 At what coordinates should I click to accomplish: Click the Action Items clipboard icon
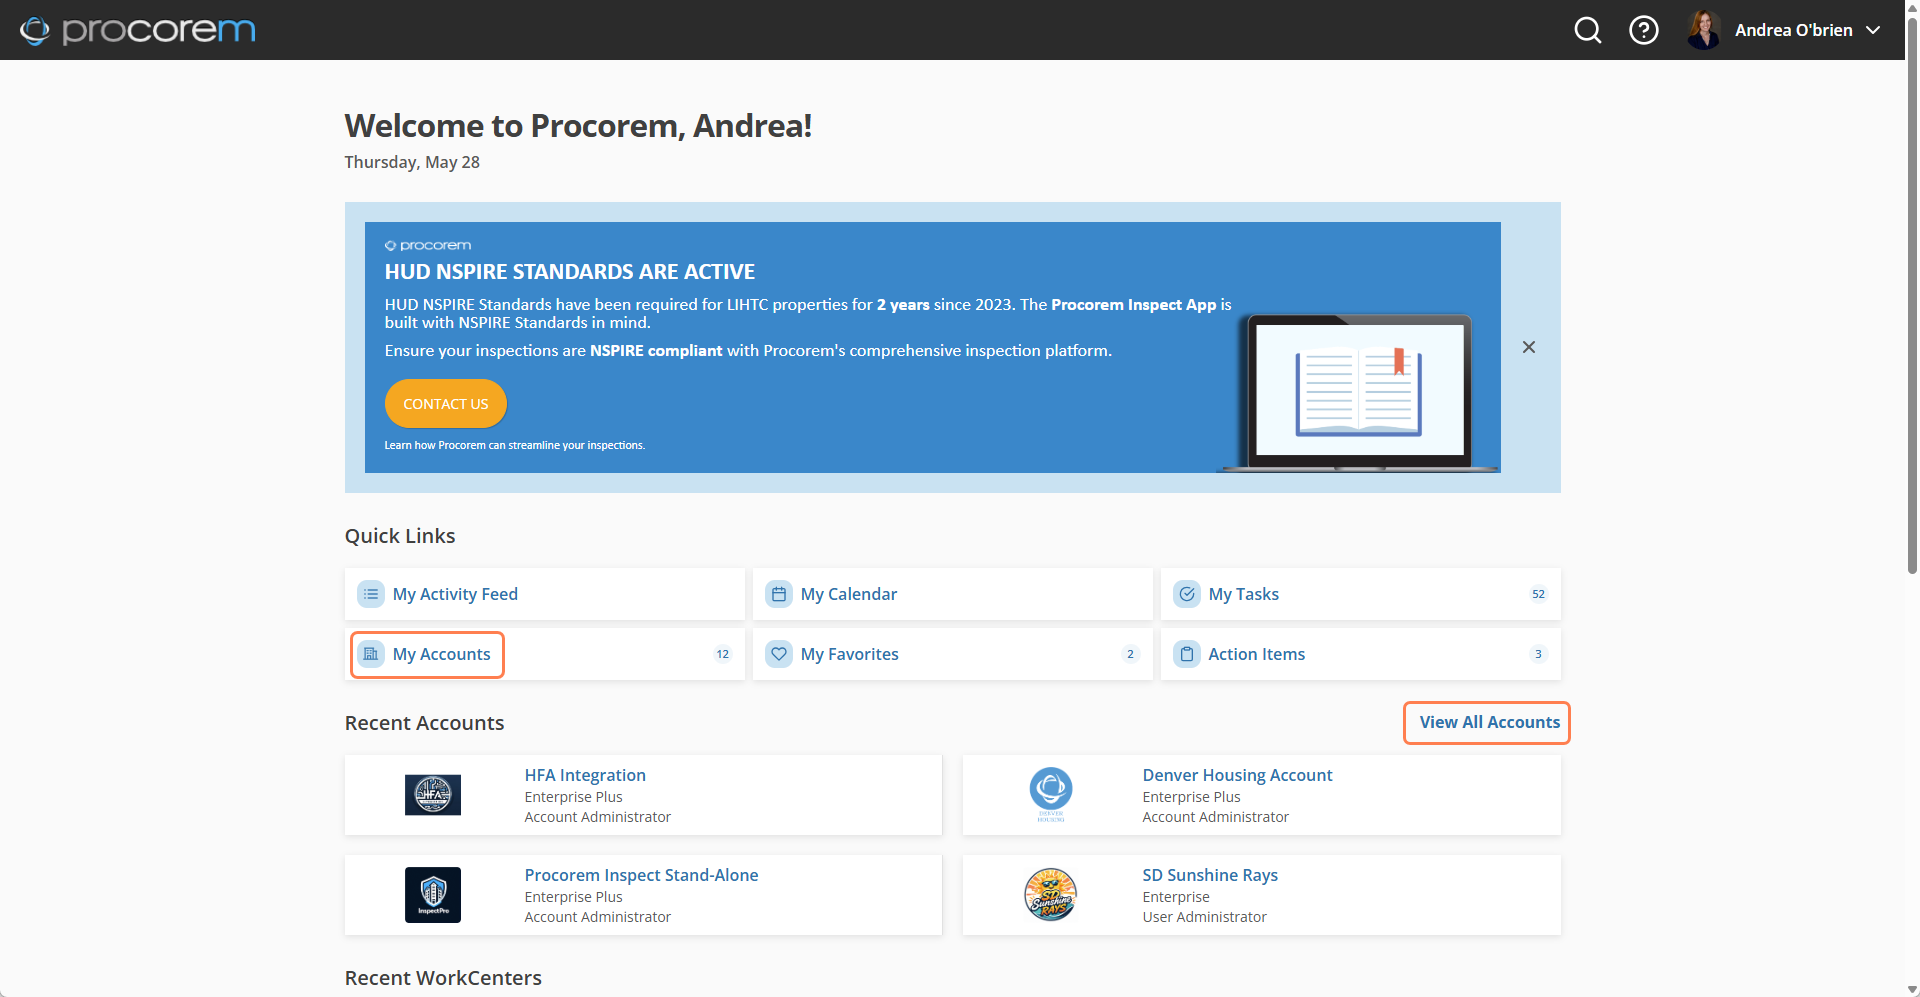click(1187, 654)
